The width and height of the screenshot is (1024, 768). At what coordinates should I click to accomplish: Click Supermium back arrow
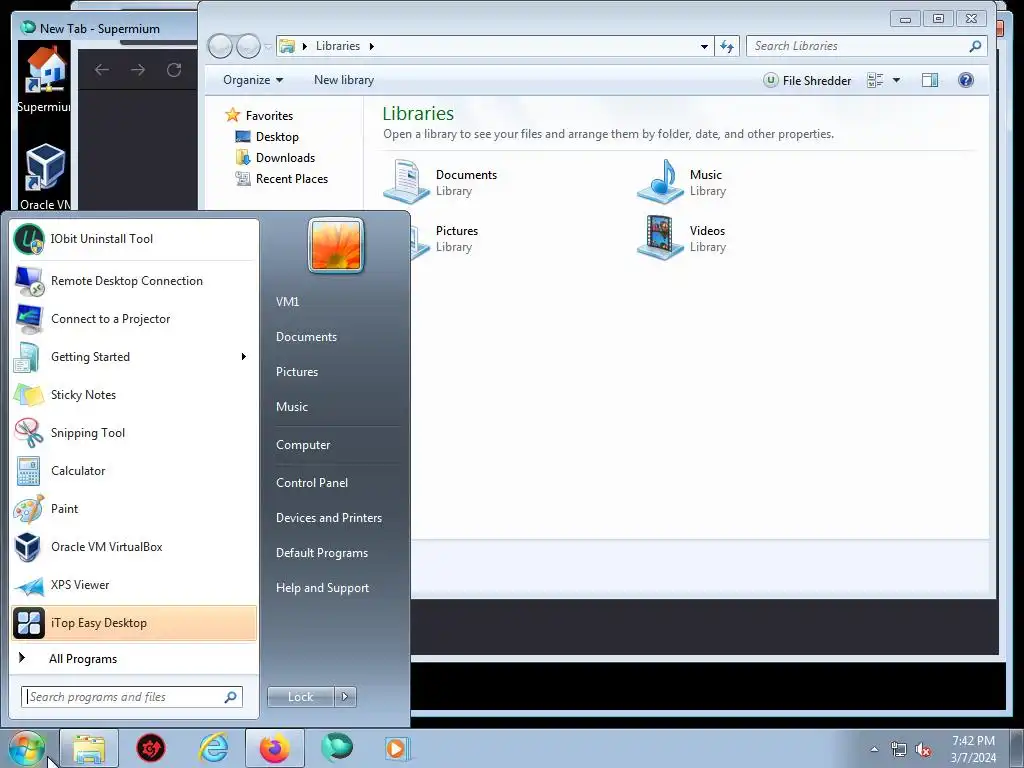pos(102,70)
